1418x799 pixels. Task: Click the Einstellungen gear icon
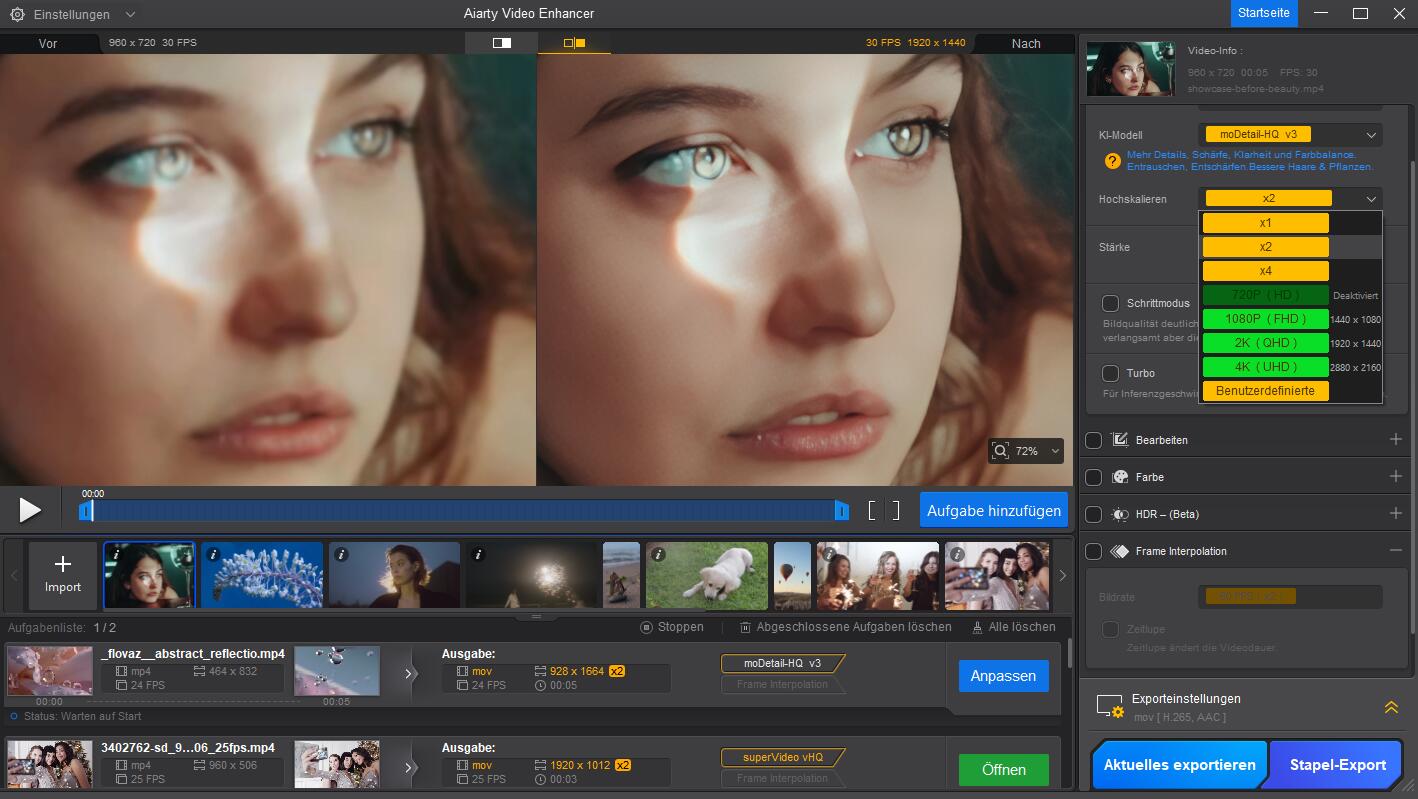(x=17, y=15)
